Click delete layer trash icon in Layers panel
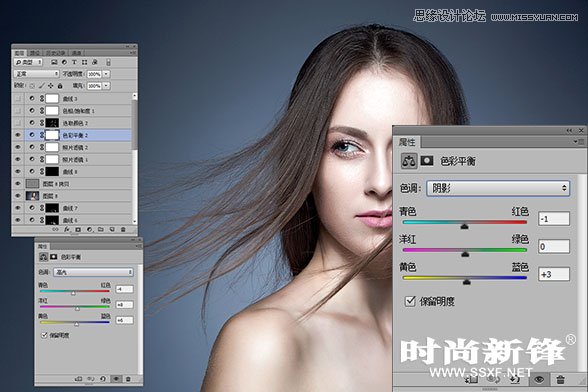Screen dimensions: 588x392 click(x=123, y=229)
